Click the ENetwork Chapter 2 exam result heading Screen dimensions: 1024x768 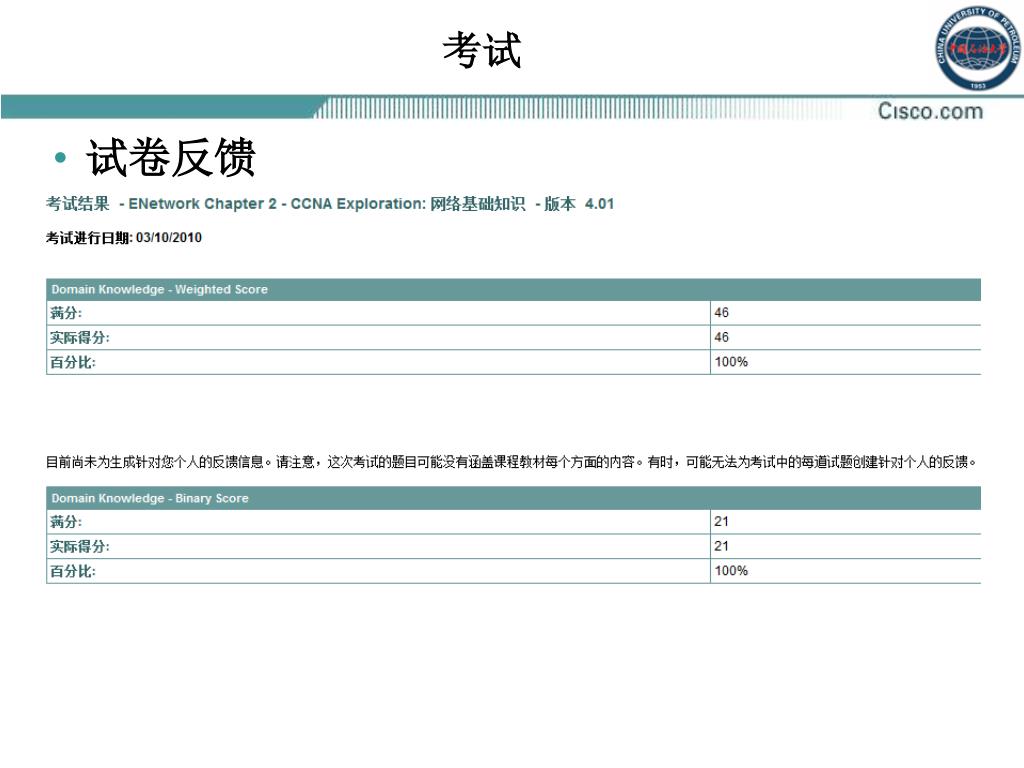click(330, 204)
